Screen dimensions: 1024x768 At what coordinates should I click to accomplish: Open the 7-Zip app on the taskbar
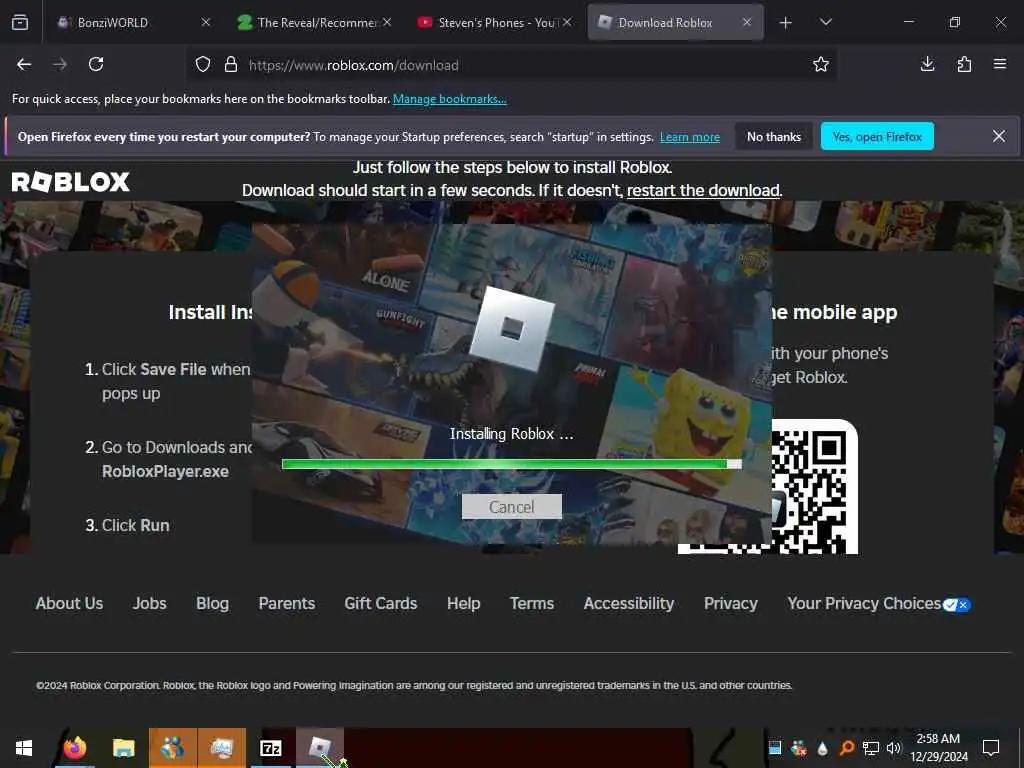tap(270, 748)
